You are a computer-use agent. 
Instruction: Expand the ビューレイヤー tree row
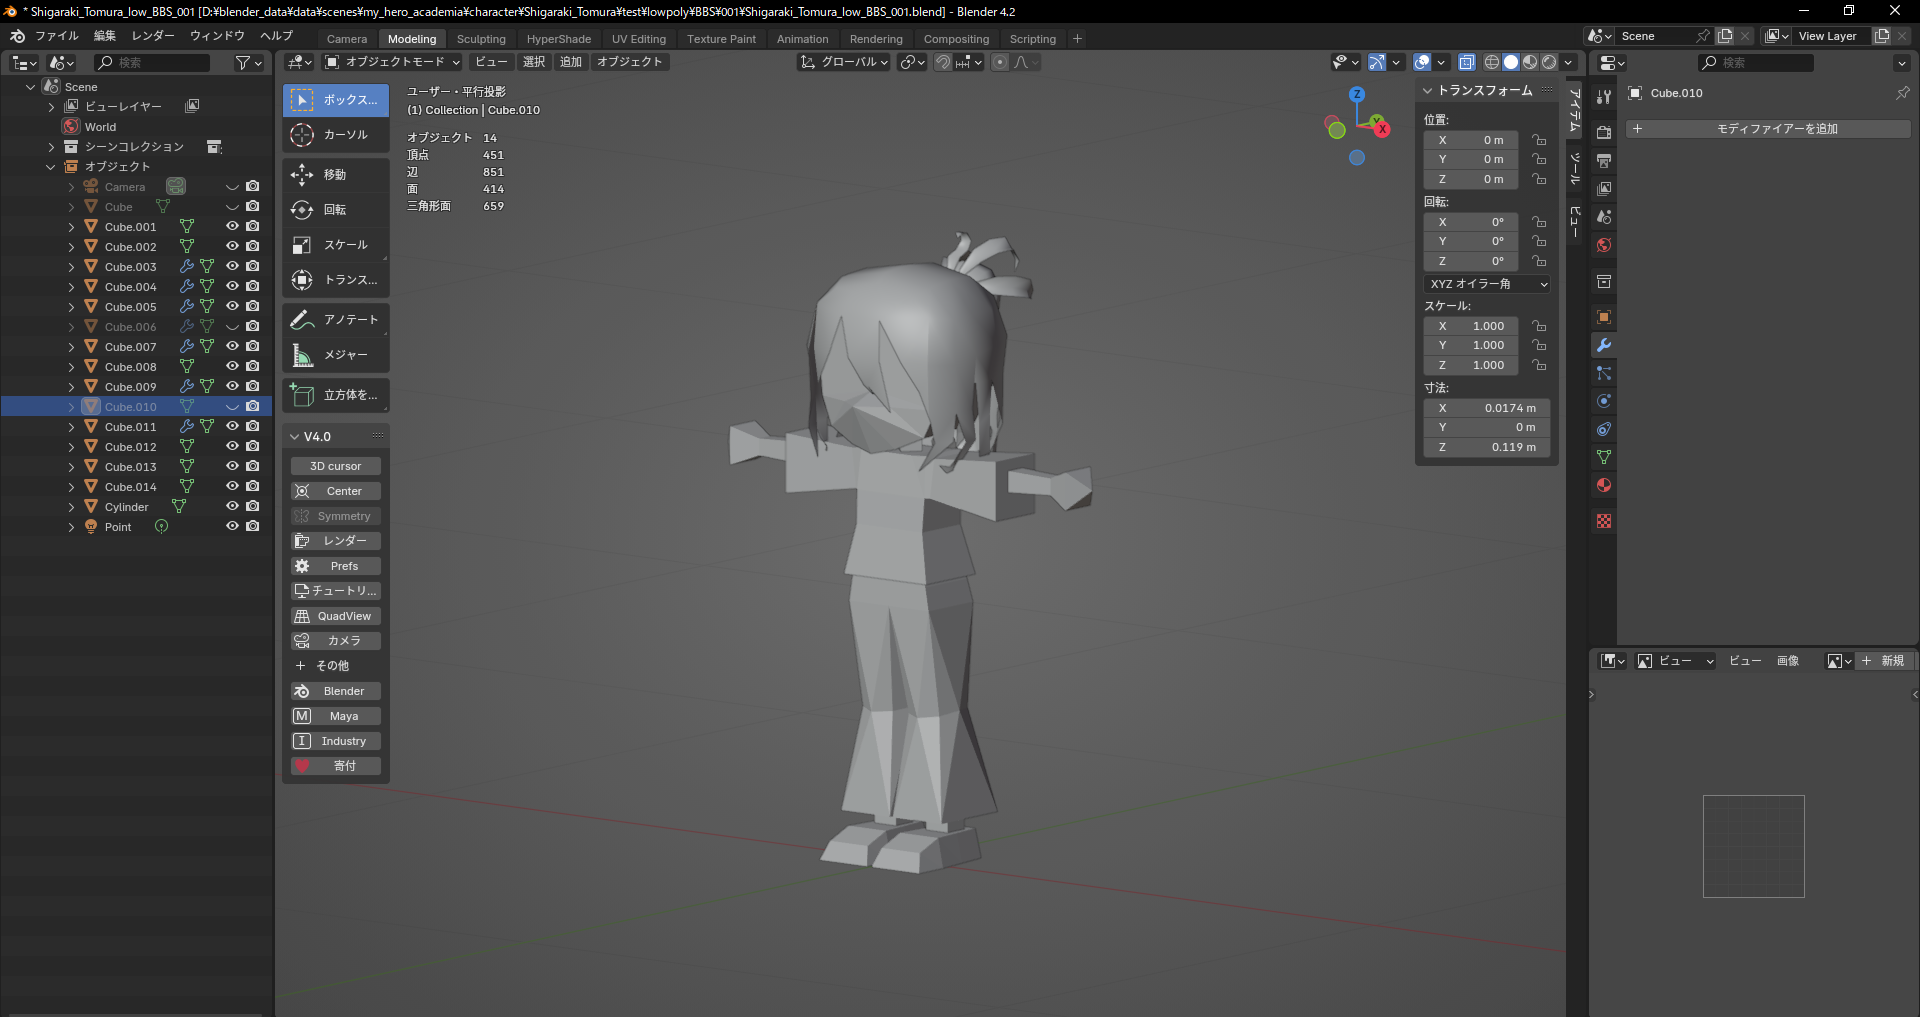pos(51,107)
